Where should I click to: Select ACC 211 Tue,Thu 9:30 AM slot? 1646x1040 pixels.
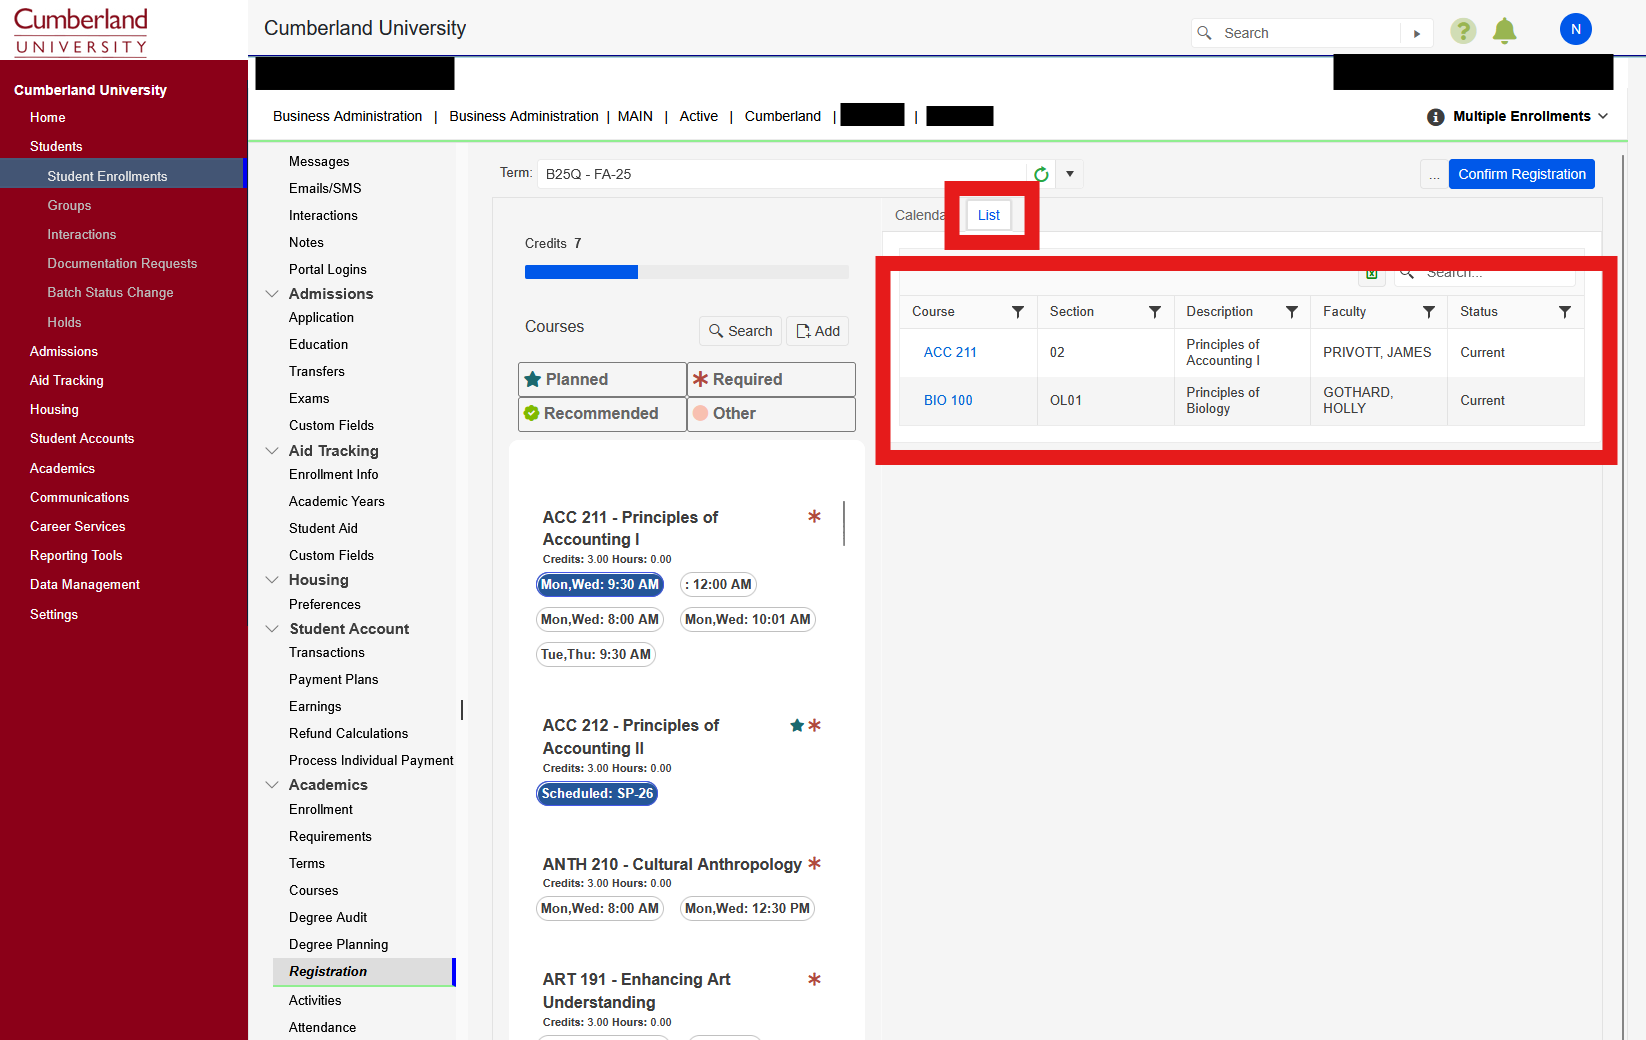(x=596, y=655)
